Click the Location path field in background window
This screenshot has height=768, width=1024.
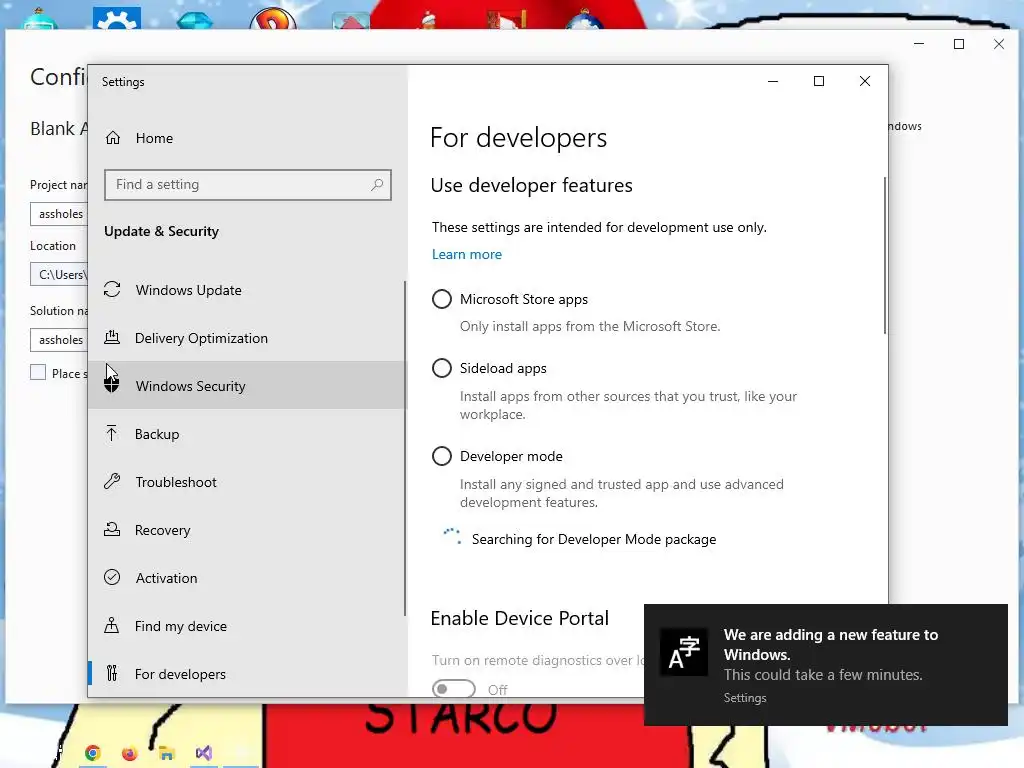pos(59,274)
